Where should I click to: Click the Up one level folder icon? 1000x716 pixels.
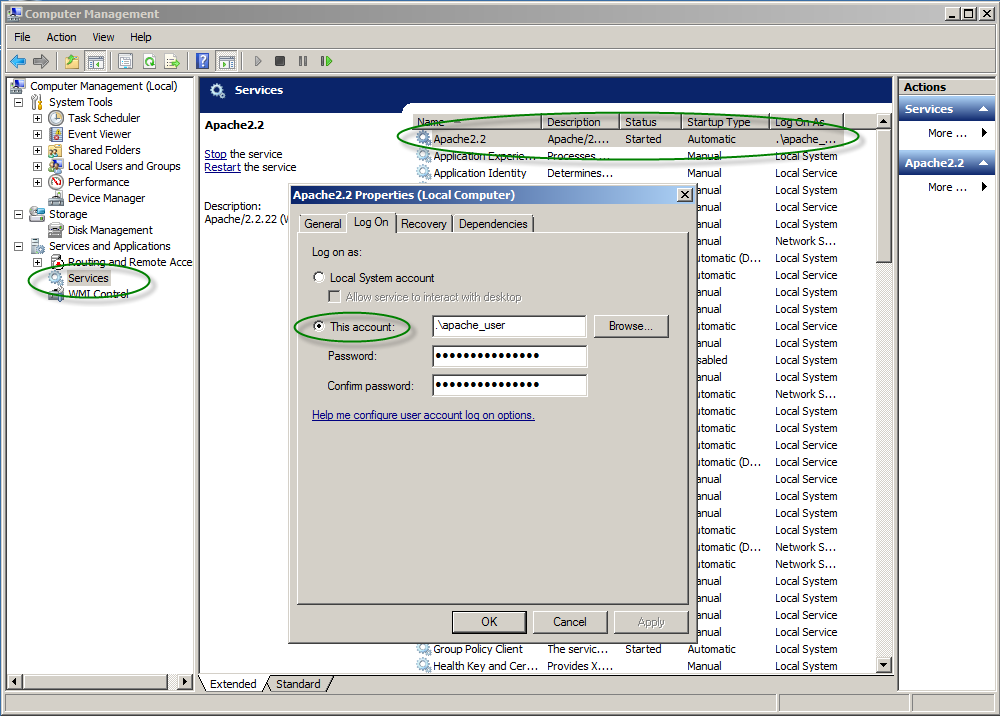pos(71,61)
